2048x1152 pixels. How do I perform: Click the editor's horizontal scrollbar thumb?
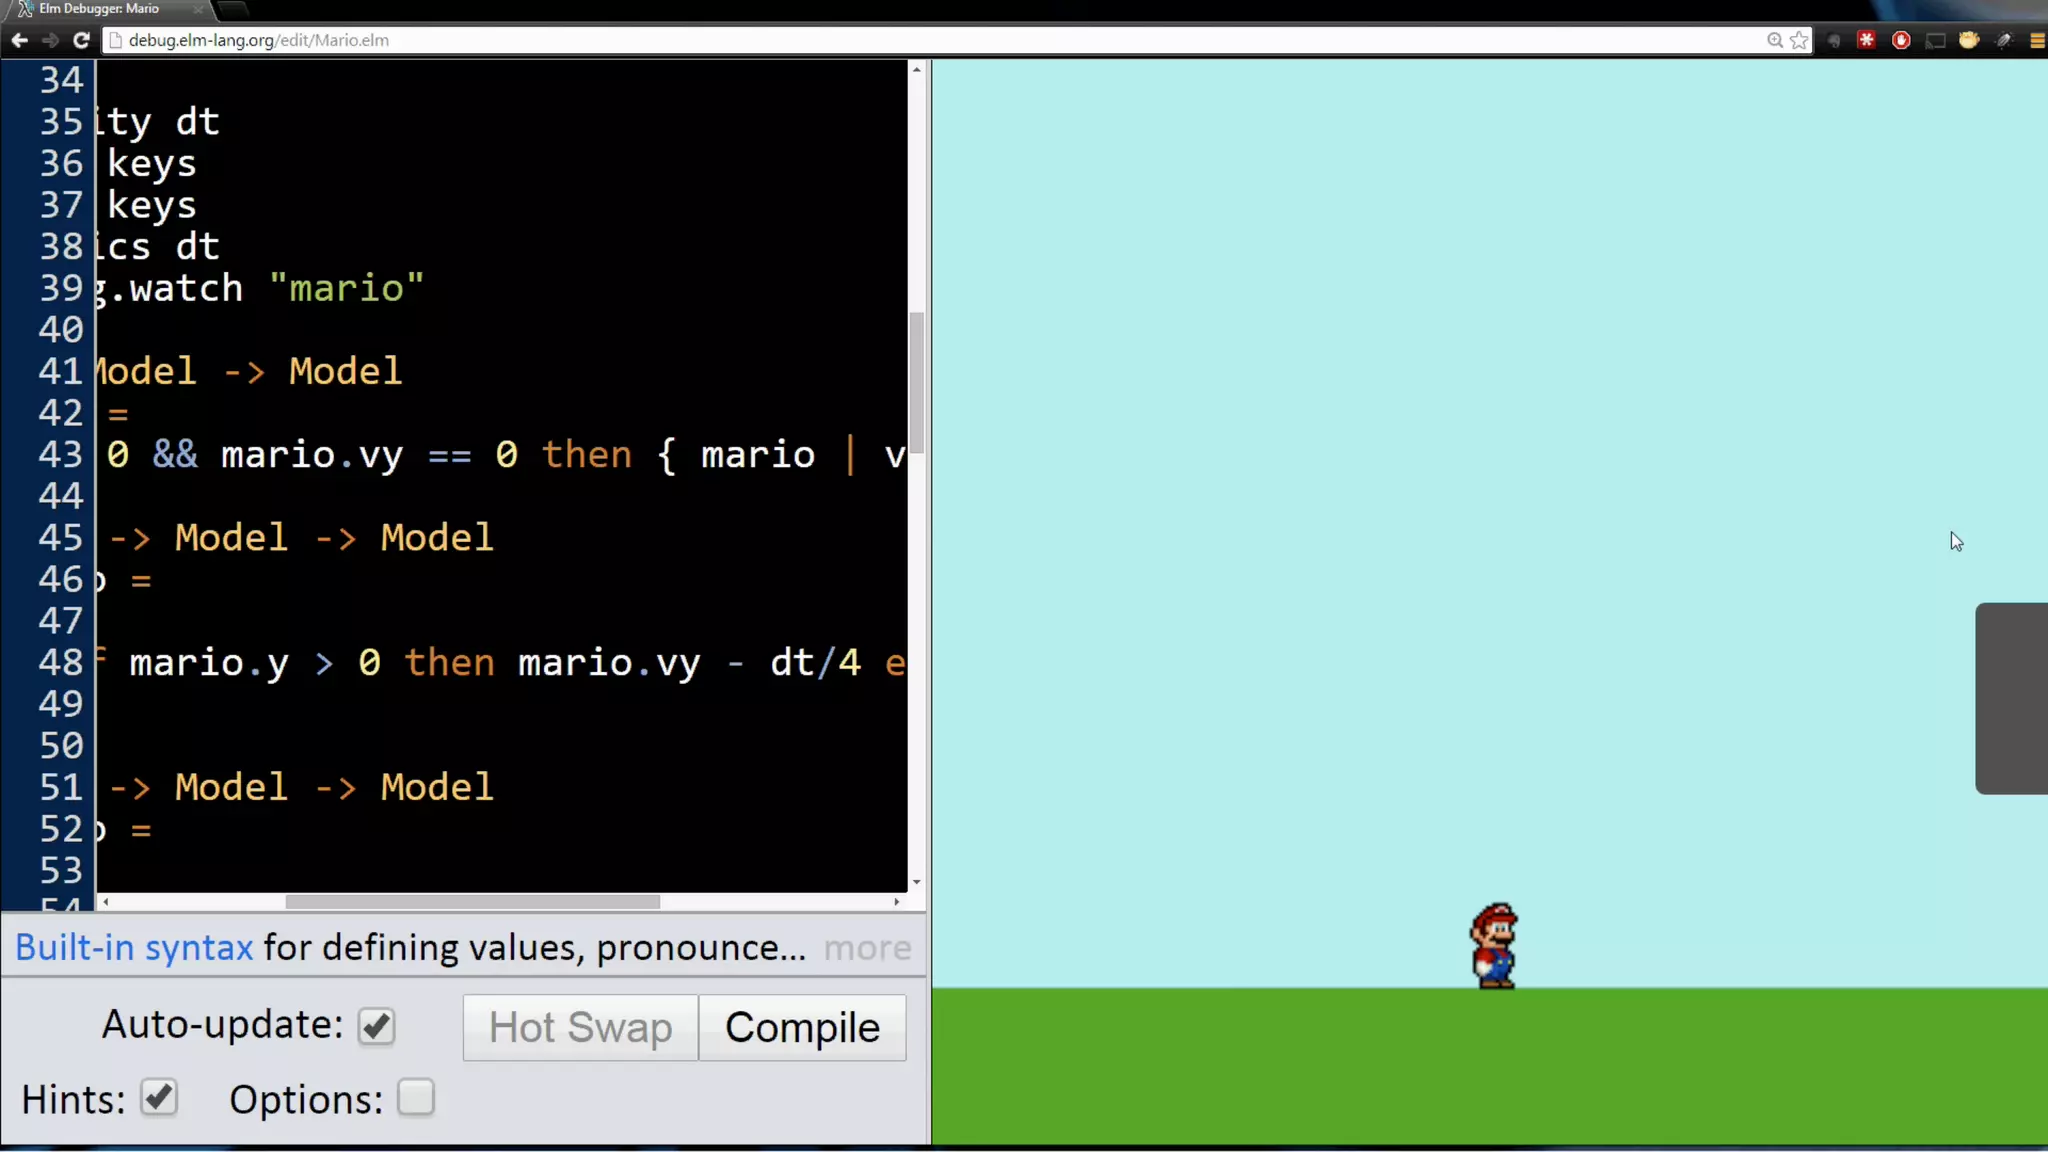pos(472,901)
